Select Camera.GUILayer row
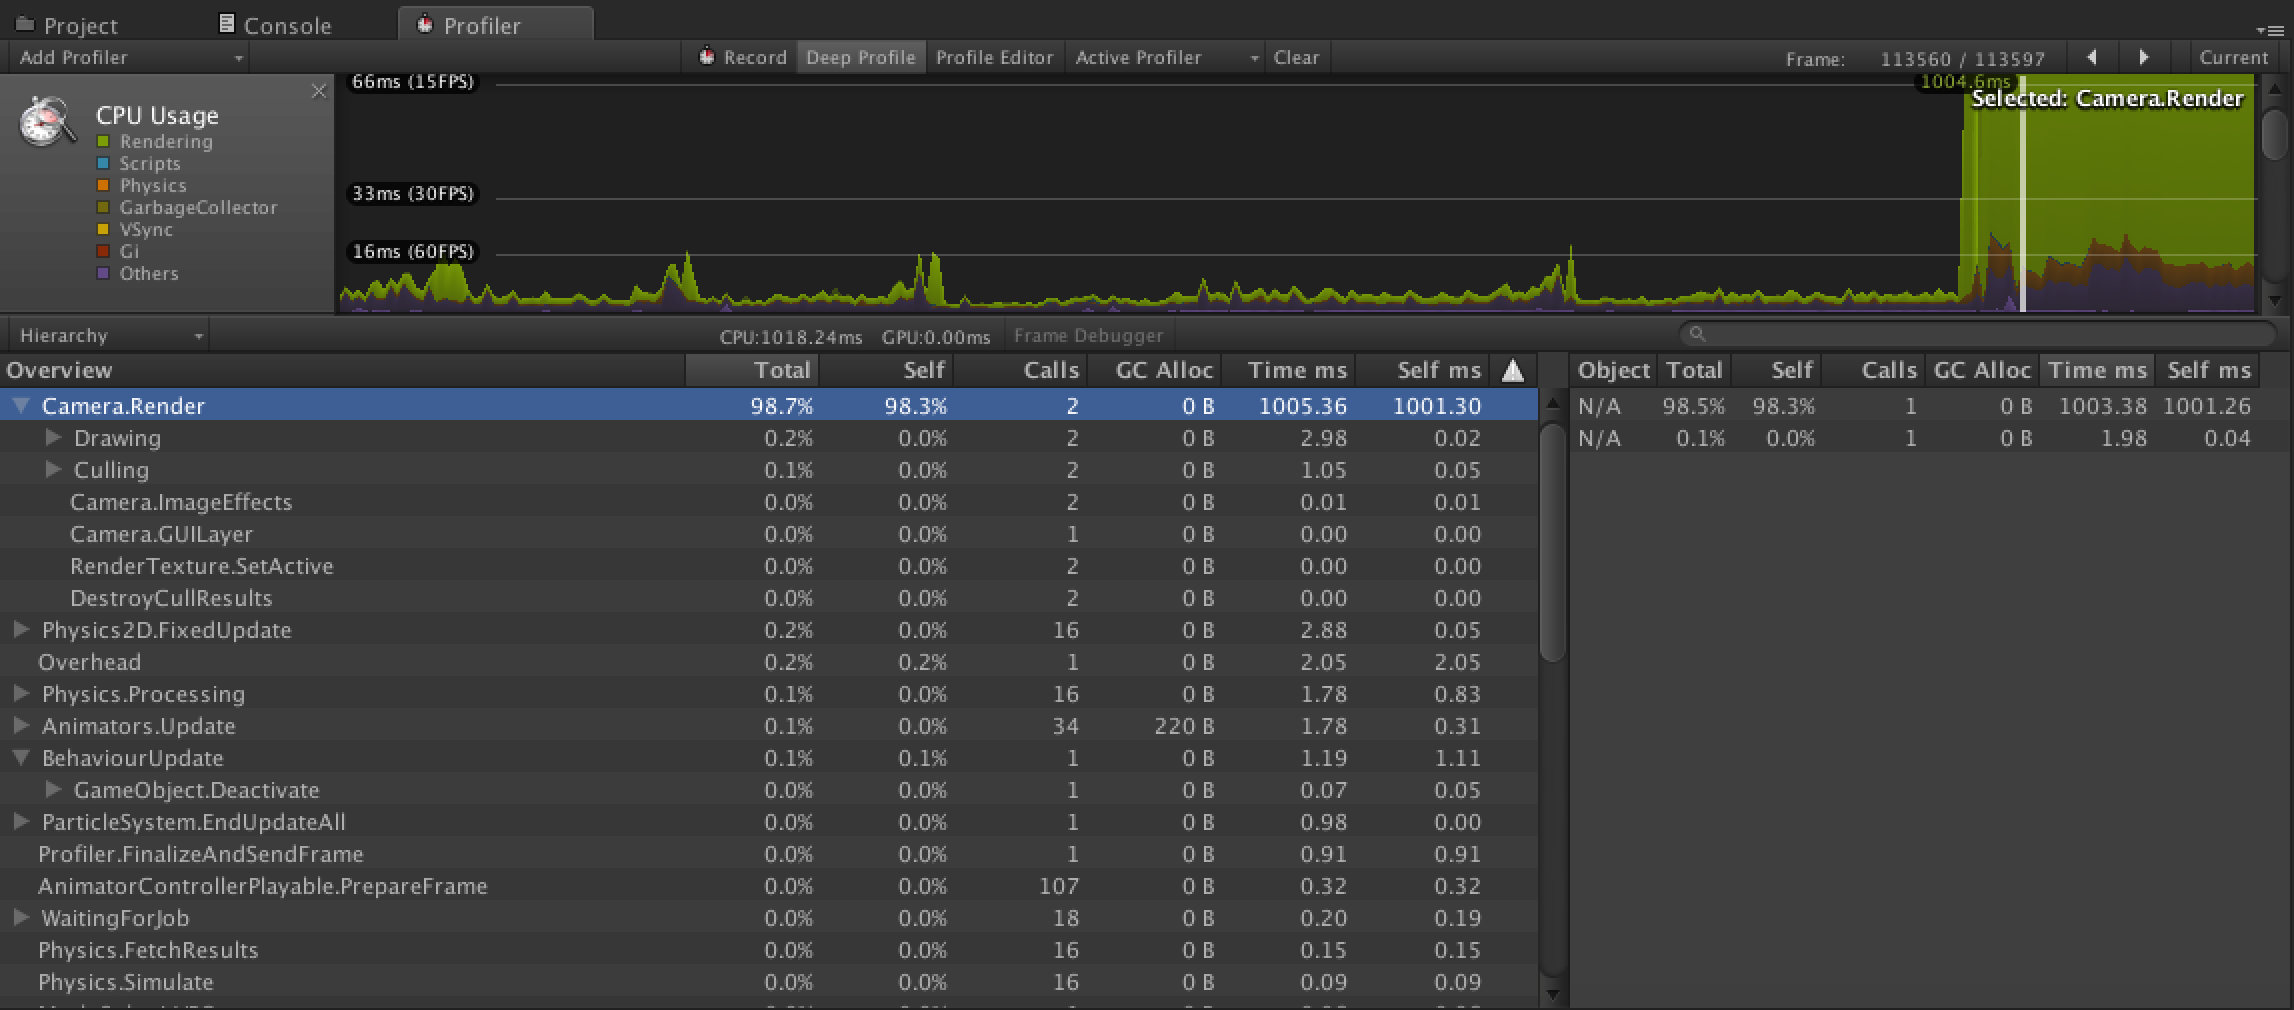This screenshot has width=2294, height=1010. point(768,533)
